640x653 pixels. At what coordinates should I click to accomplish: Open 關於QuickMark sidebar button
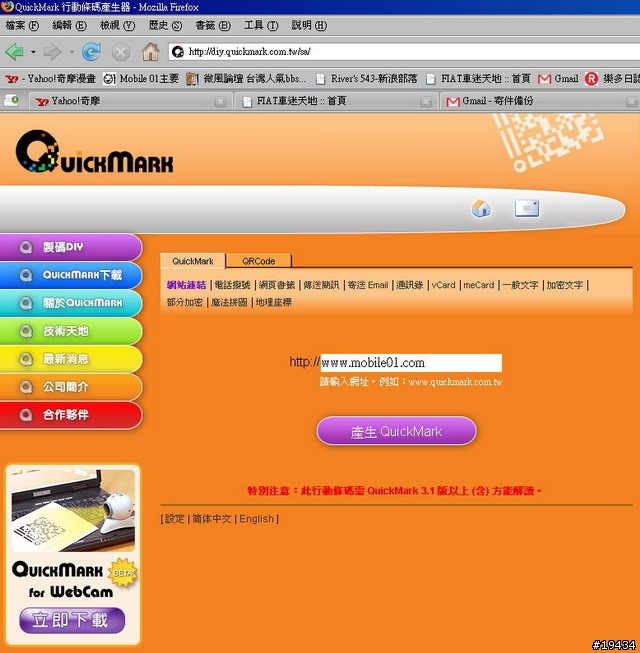pyautogui.click(x=71, y=303)
